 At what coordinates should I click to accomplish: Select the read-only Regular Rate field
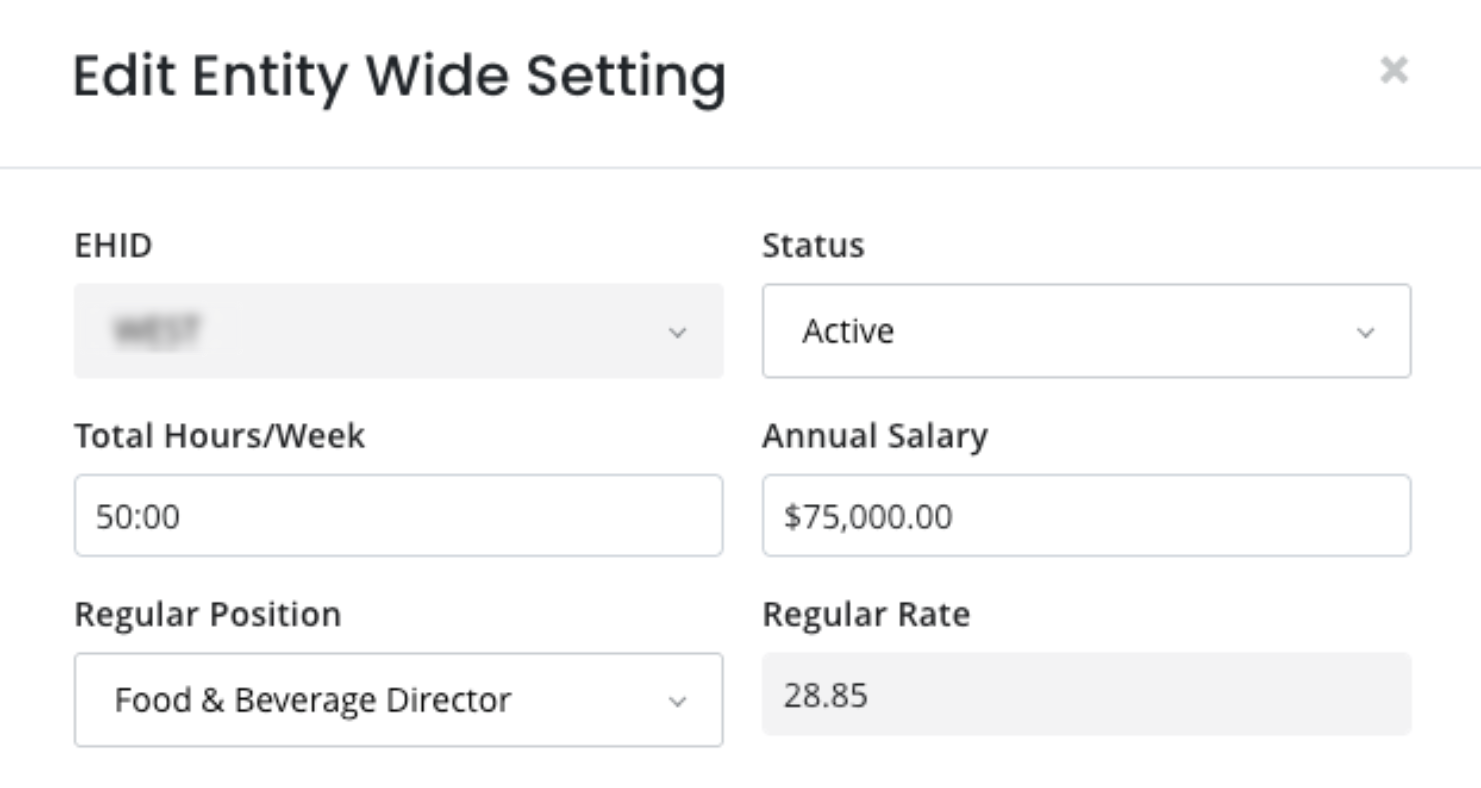[x=1085, y=695]
